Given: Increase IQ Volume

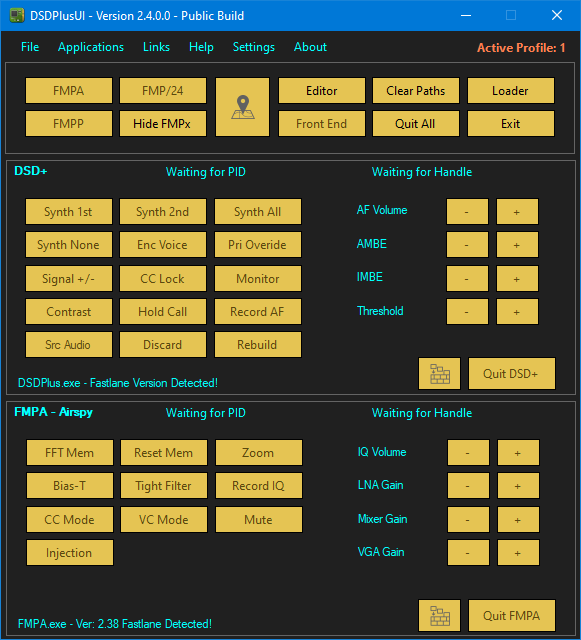Looking at the screenshot, I should click(x=518, y=452).
